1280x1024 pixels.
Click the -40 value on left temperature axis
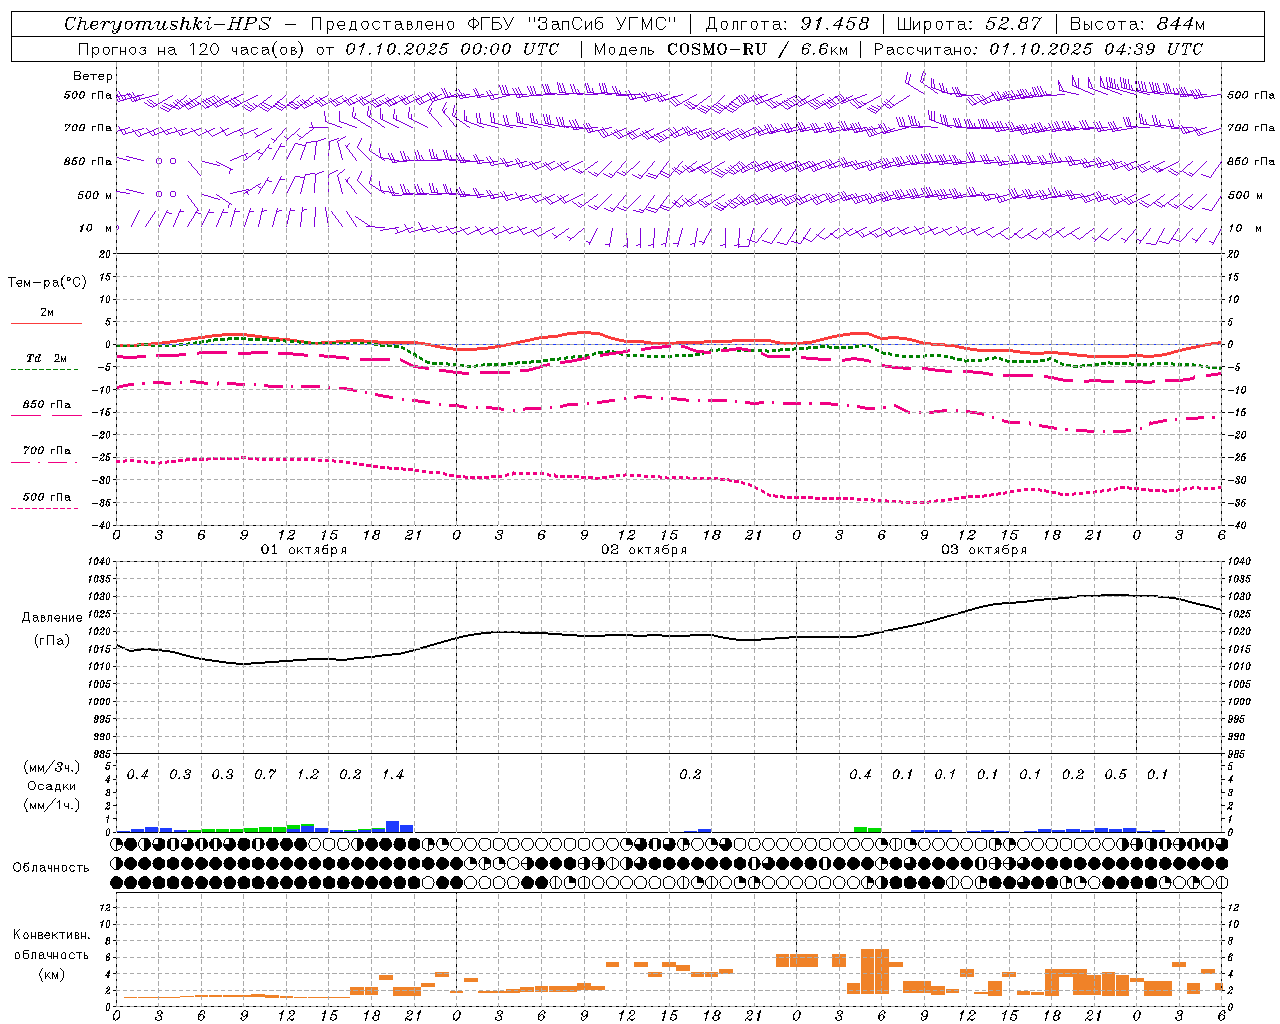103,525
